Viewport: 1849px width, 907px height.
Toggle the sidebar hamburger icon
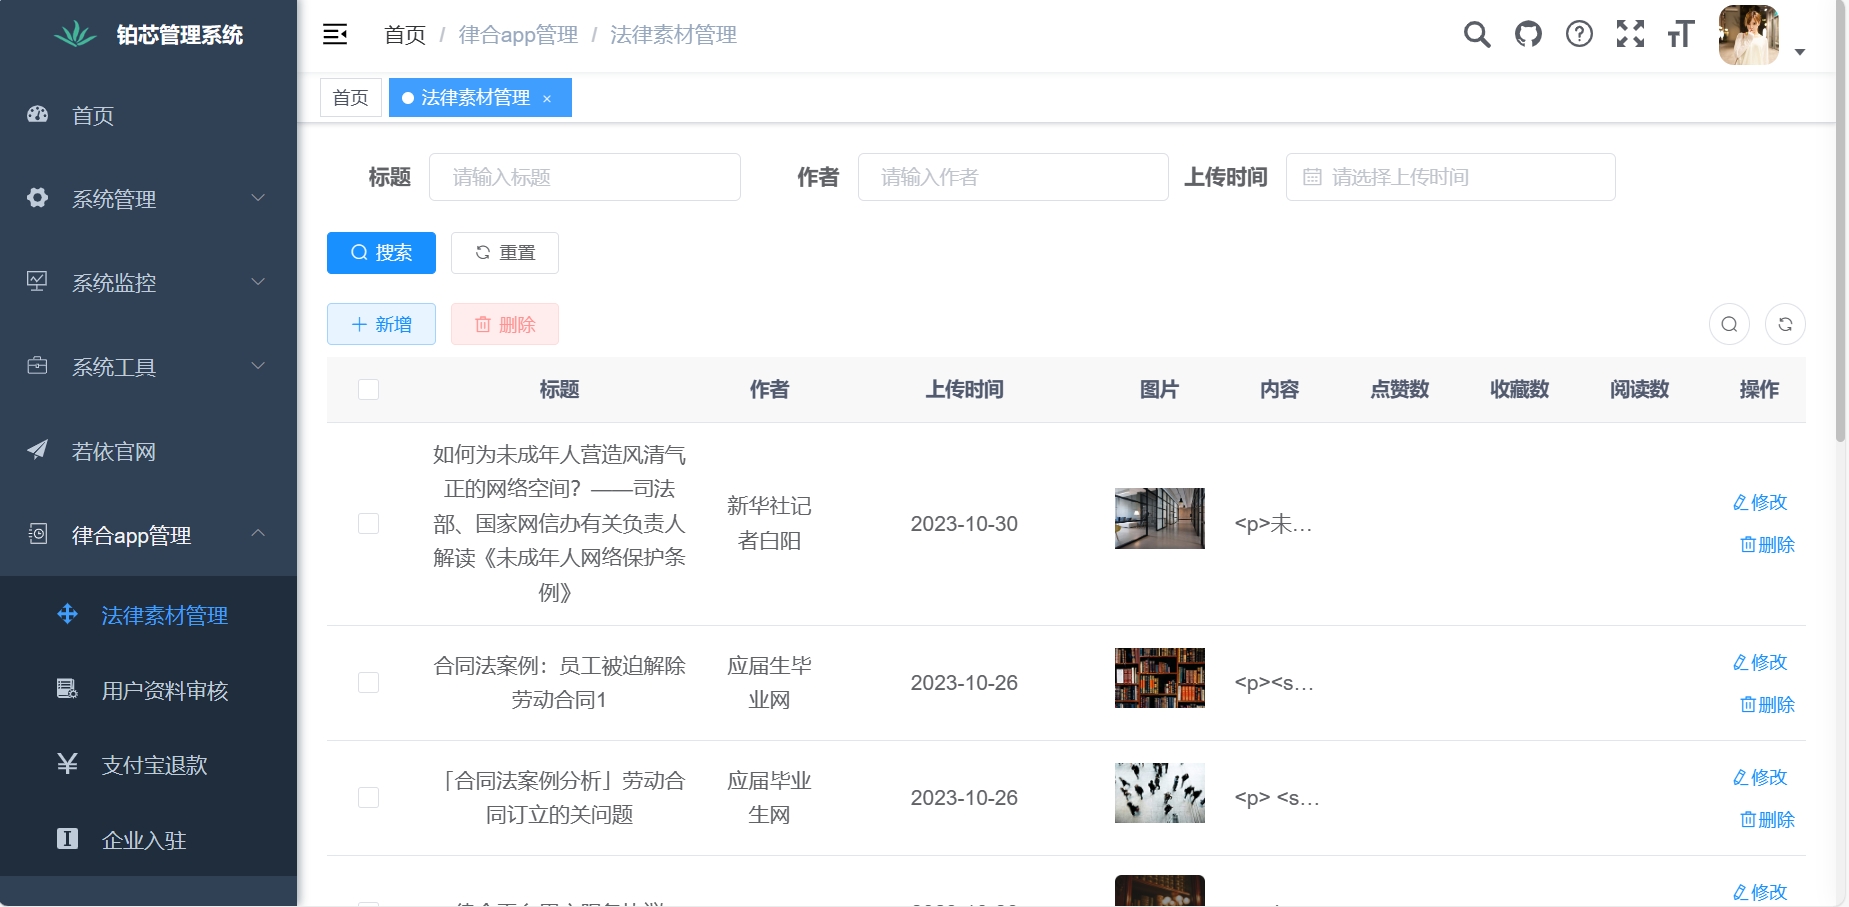pyautogui.click(x=335, y=35)
